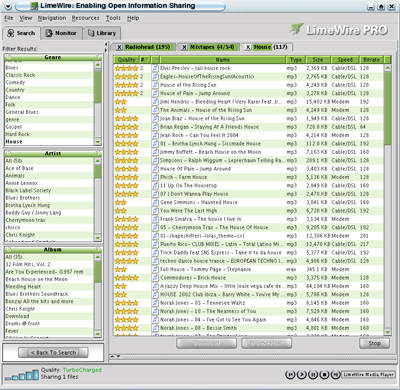Sort results by Name column

coord(223,60)
